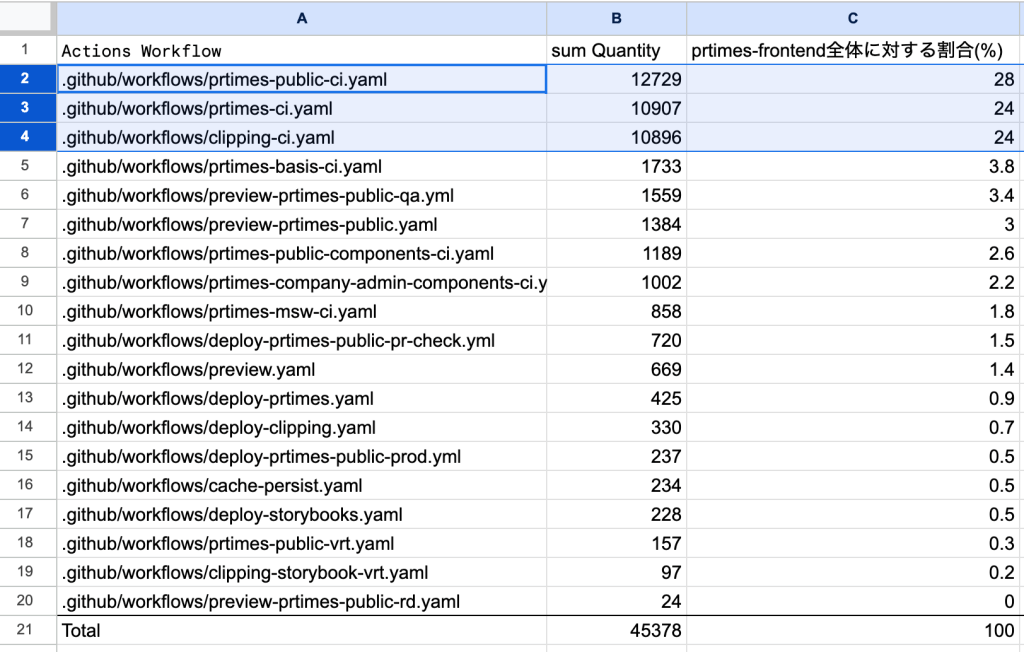The height and width of the screenshot is (652, 1024).
Task: Select column C header
Action: coord(855,18)
